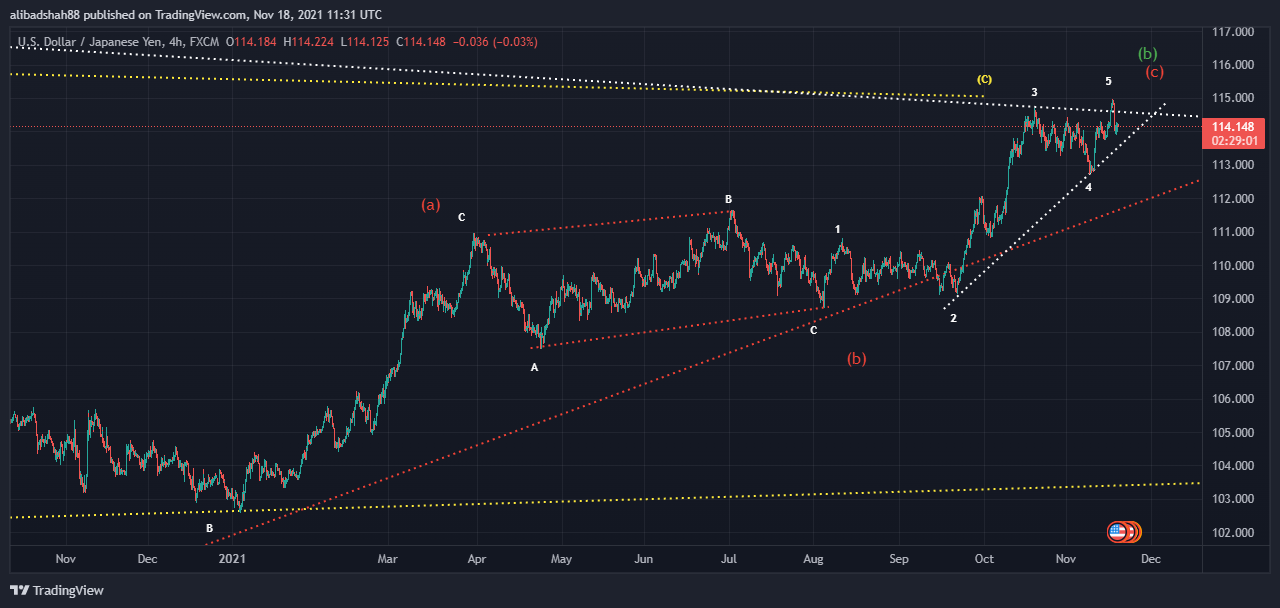Click the current price label 114.148
Viewport: 1280px width, 608px height.
coord(1234,127)
